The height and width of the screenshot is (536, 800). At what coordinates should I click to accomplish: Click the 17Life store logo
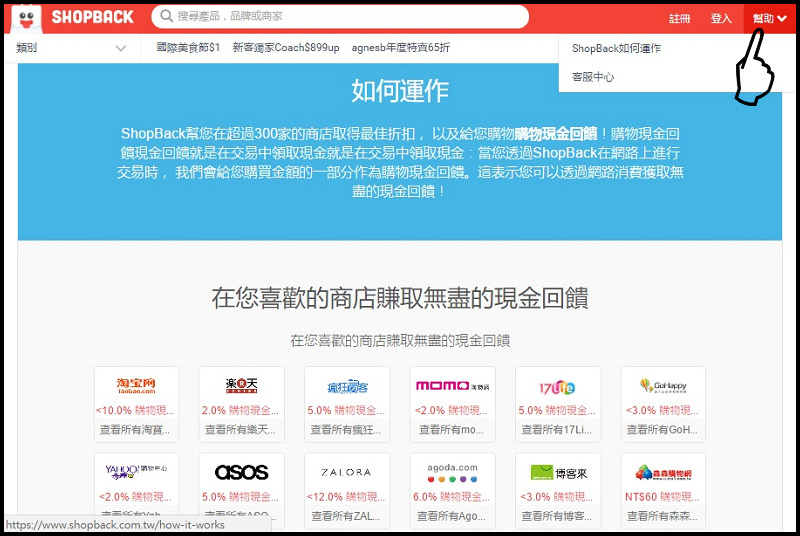[x=557, y=388]
